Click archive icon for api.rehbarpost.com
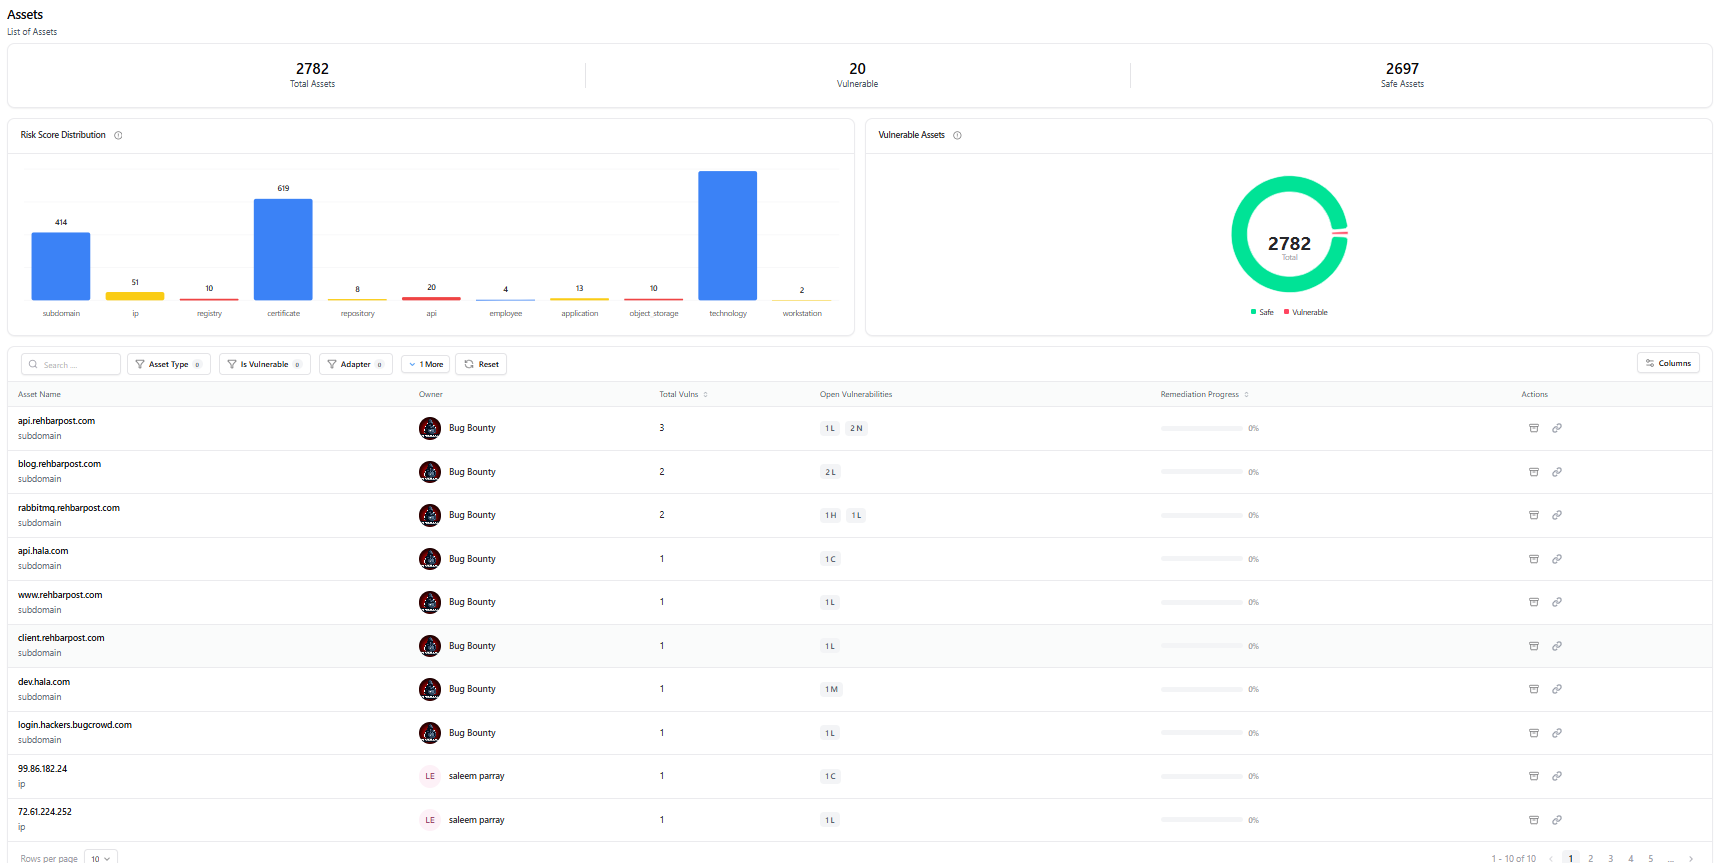This screenshot has width=1722, height=863. 1533,428
